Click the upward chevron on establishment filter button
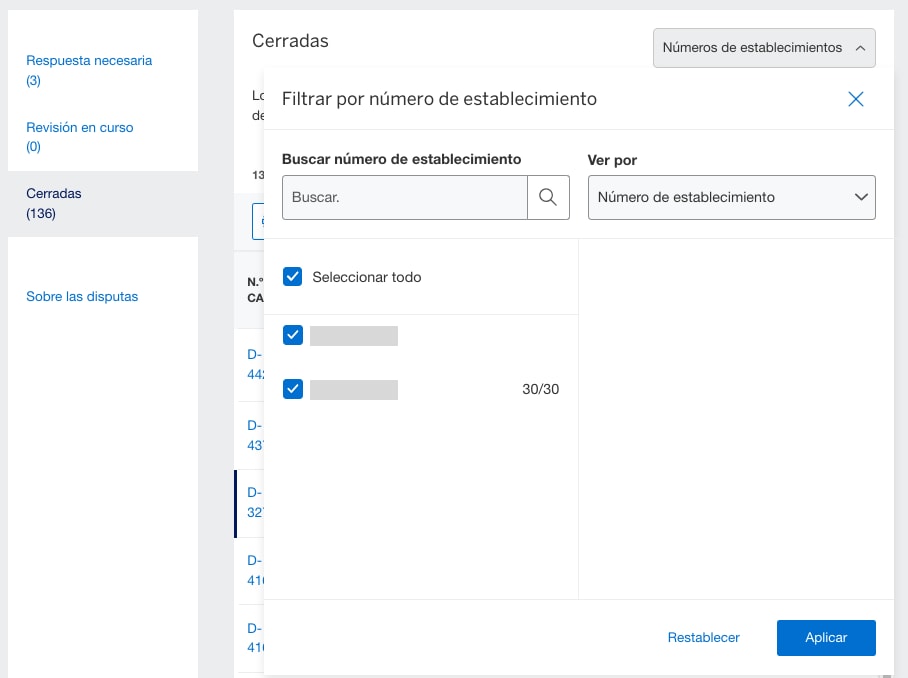Viewport: 908px width, 678px height. click(x=858, y=47)
